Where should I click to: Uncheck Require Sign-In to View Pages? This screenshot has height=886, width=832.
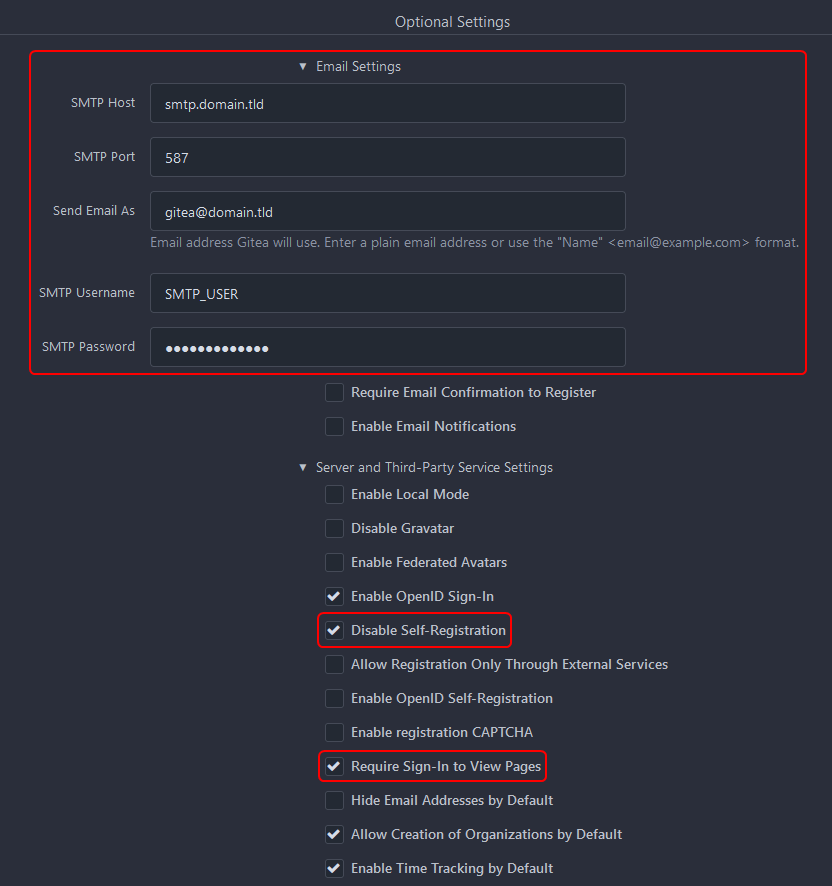tap(334, 766)
